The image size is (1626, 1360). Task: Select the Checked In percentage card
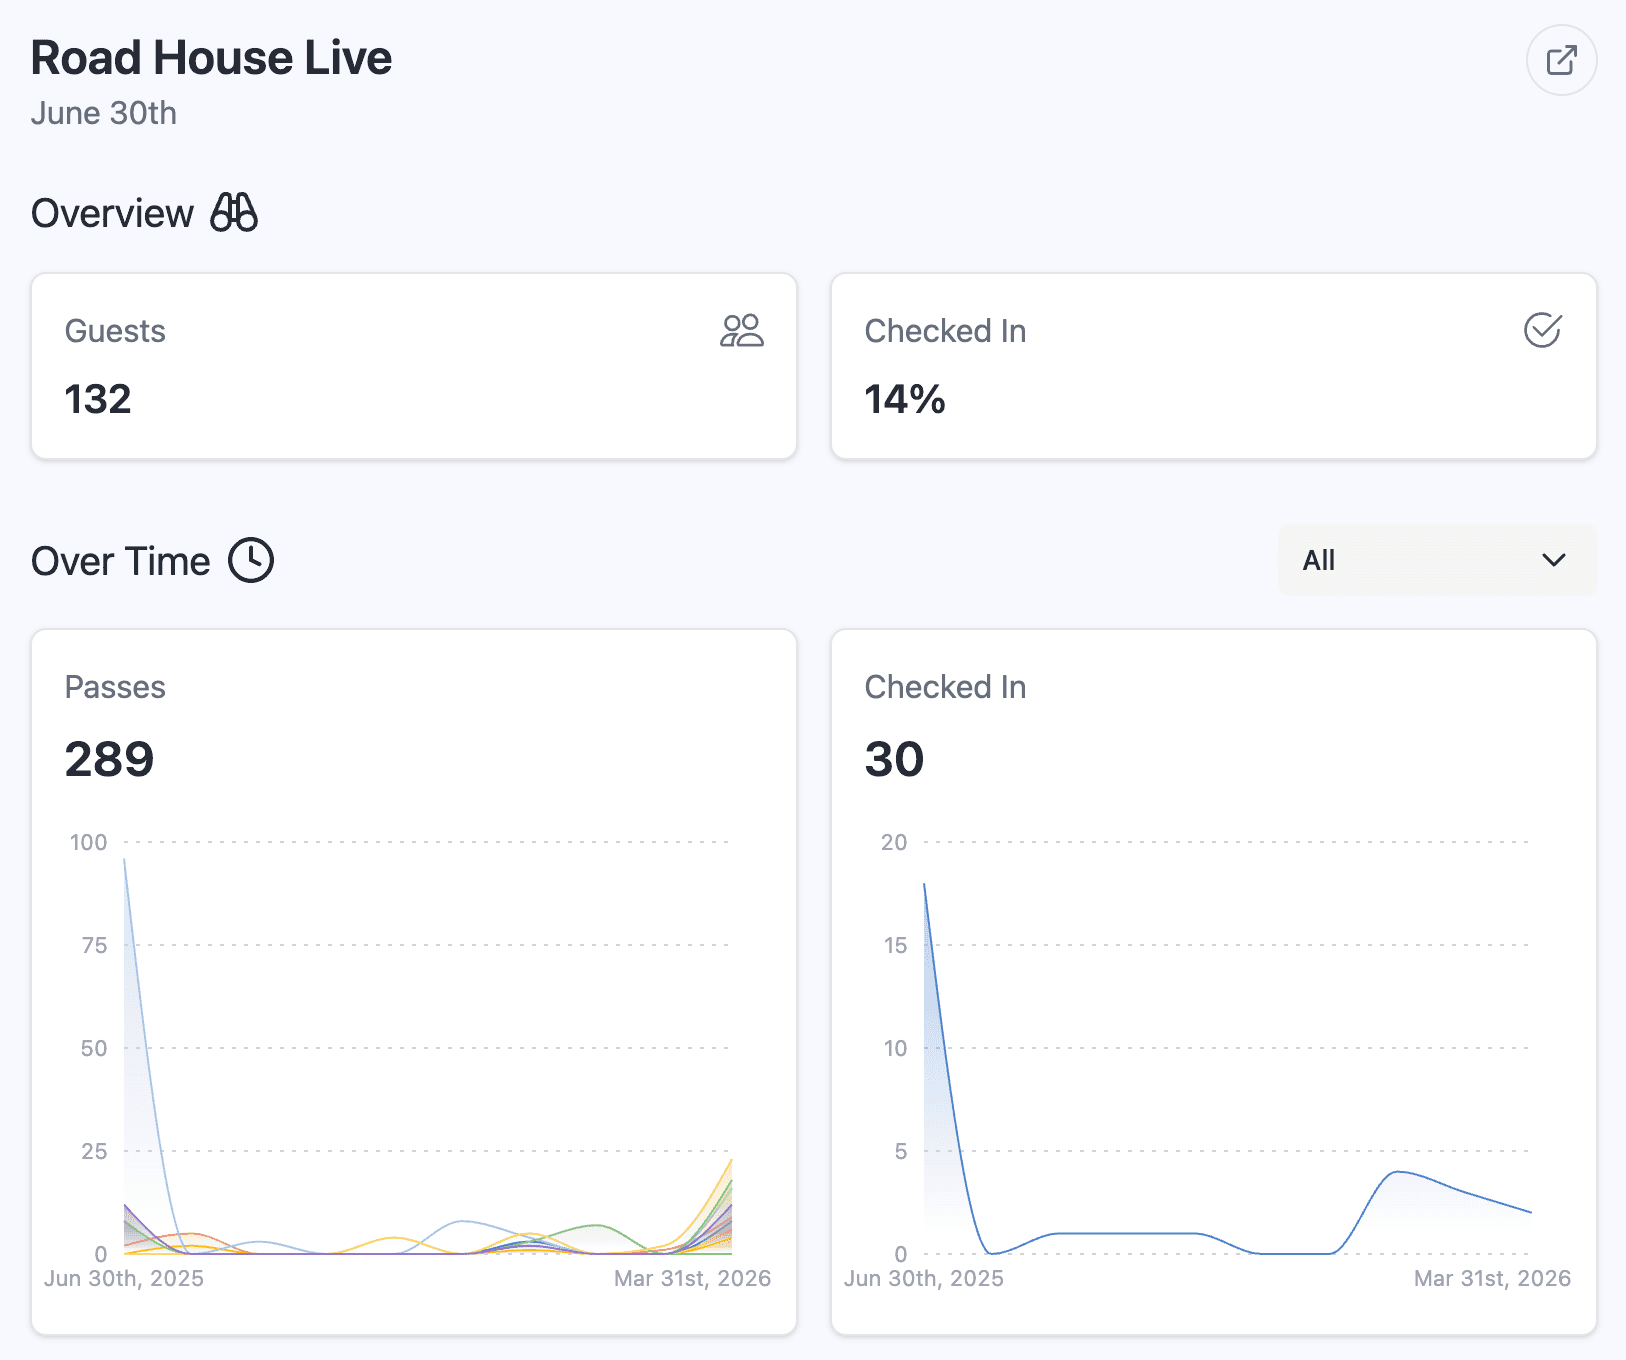(x=1213, y=366)
